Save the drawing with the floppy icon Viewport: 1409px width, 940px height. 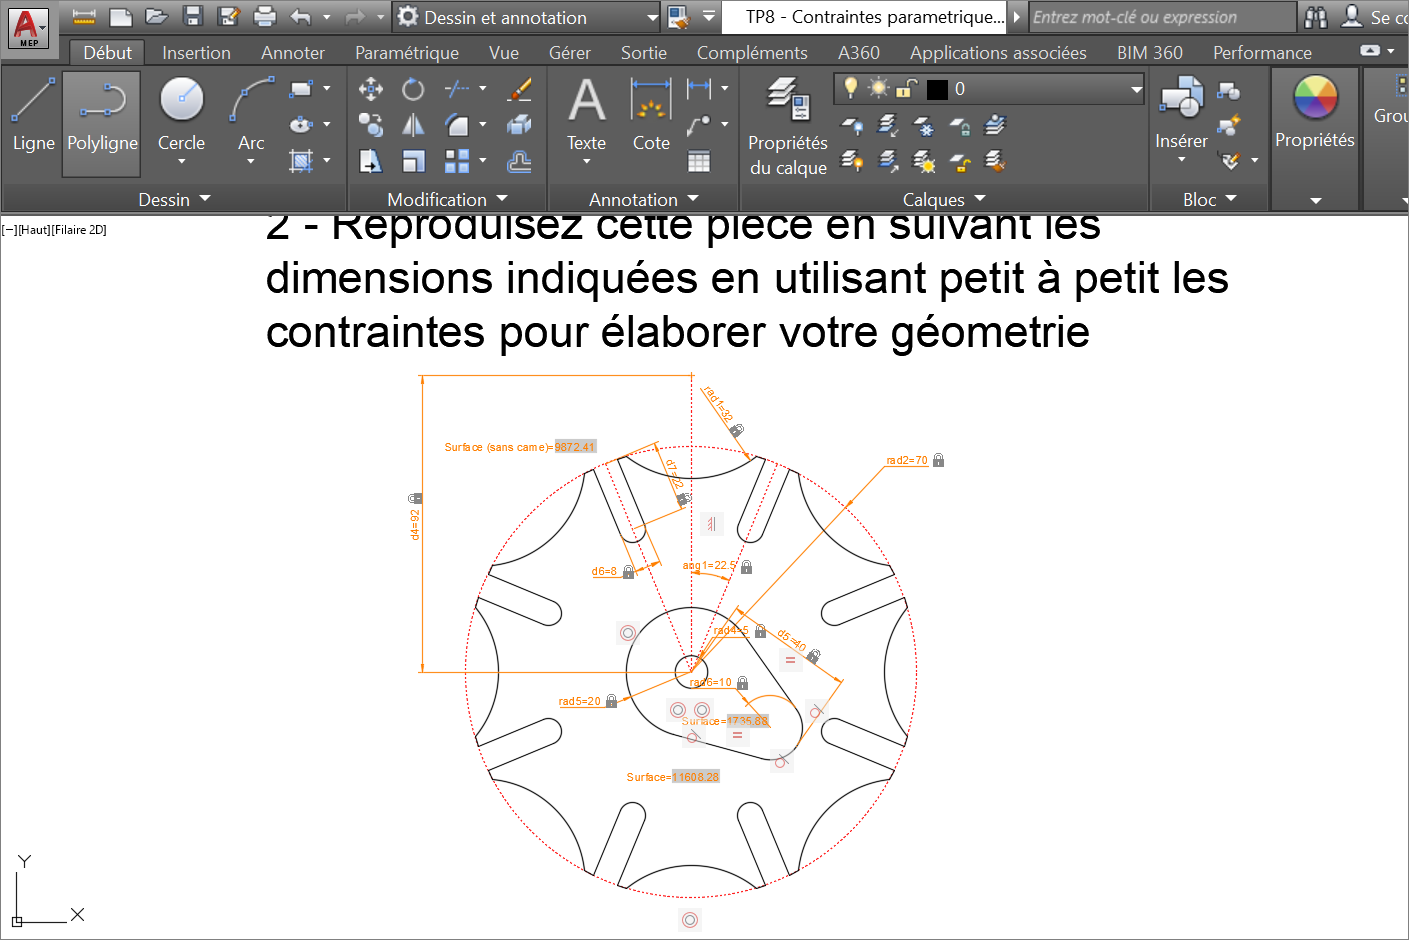[193, 17]
